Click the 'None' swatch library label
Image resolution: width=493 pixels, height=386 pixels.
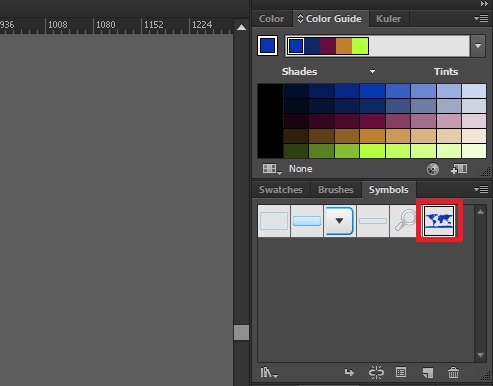(300, 169)
